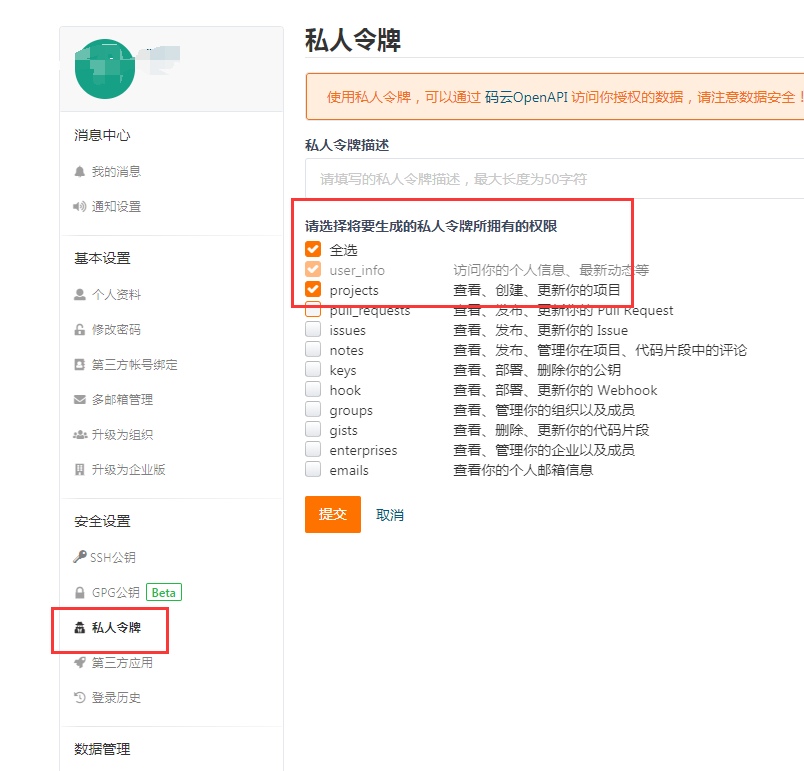Screen dimensions: 804x771
Task: Click the 安全设置 section heading
Action: (x=102, y=521)
